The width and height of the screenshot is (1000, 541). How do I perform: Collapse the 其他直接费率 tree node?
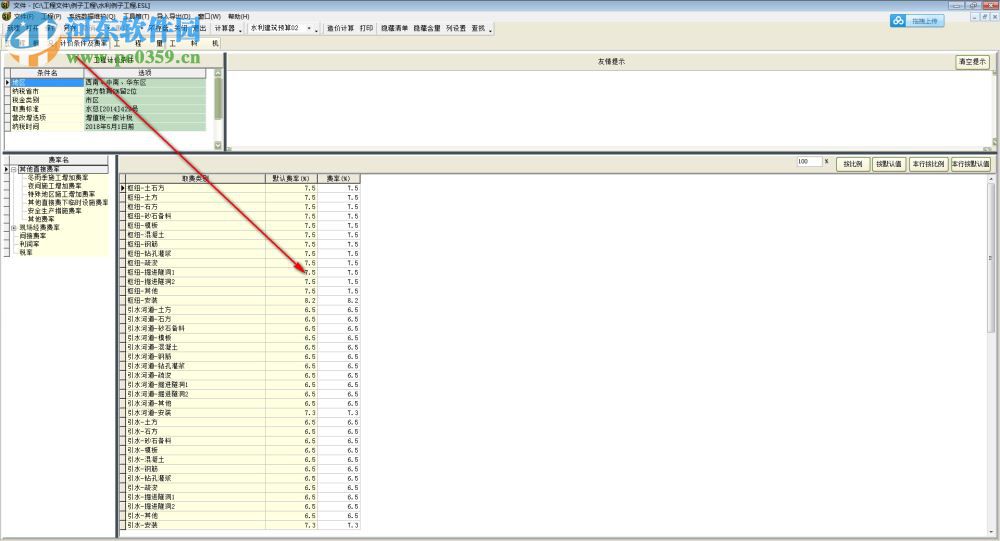coord(13,170)
